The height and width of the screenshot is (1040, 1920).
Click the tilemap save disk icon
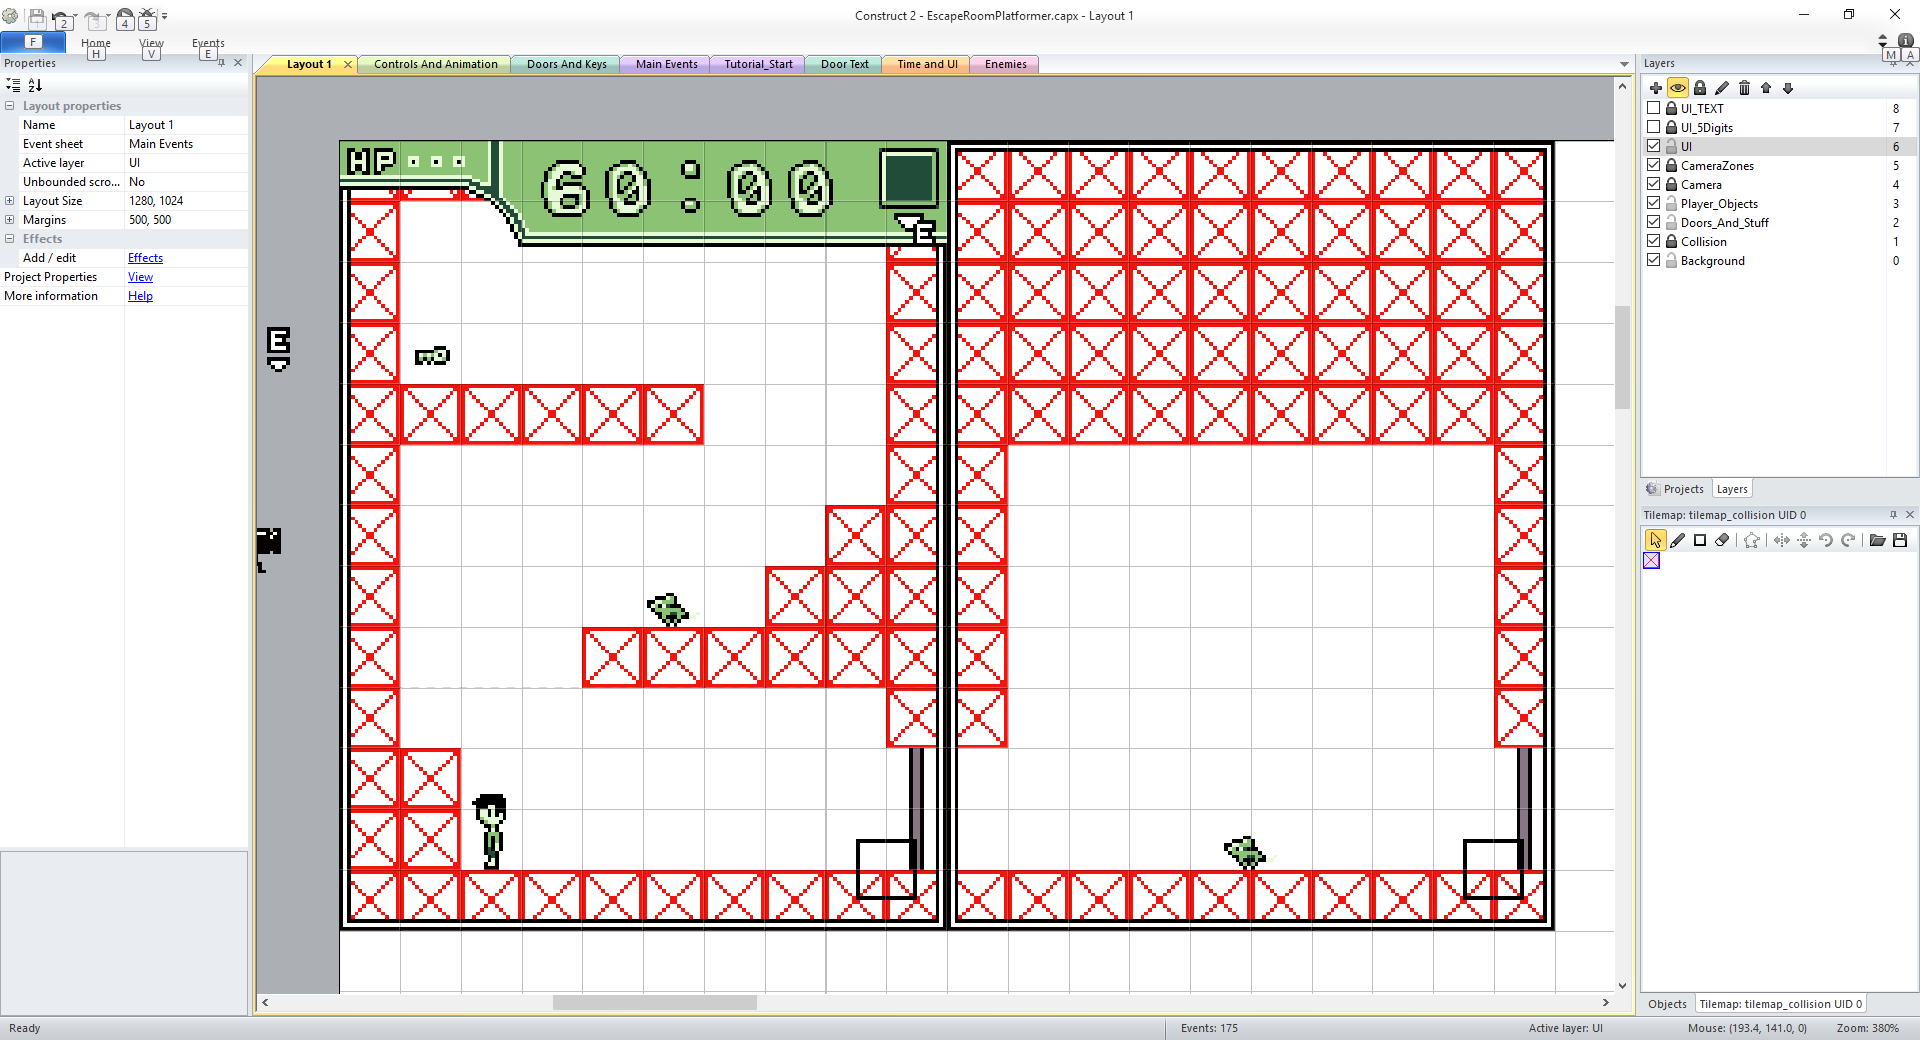1900,540
